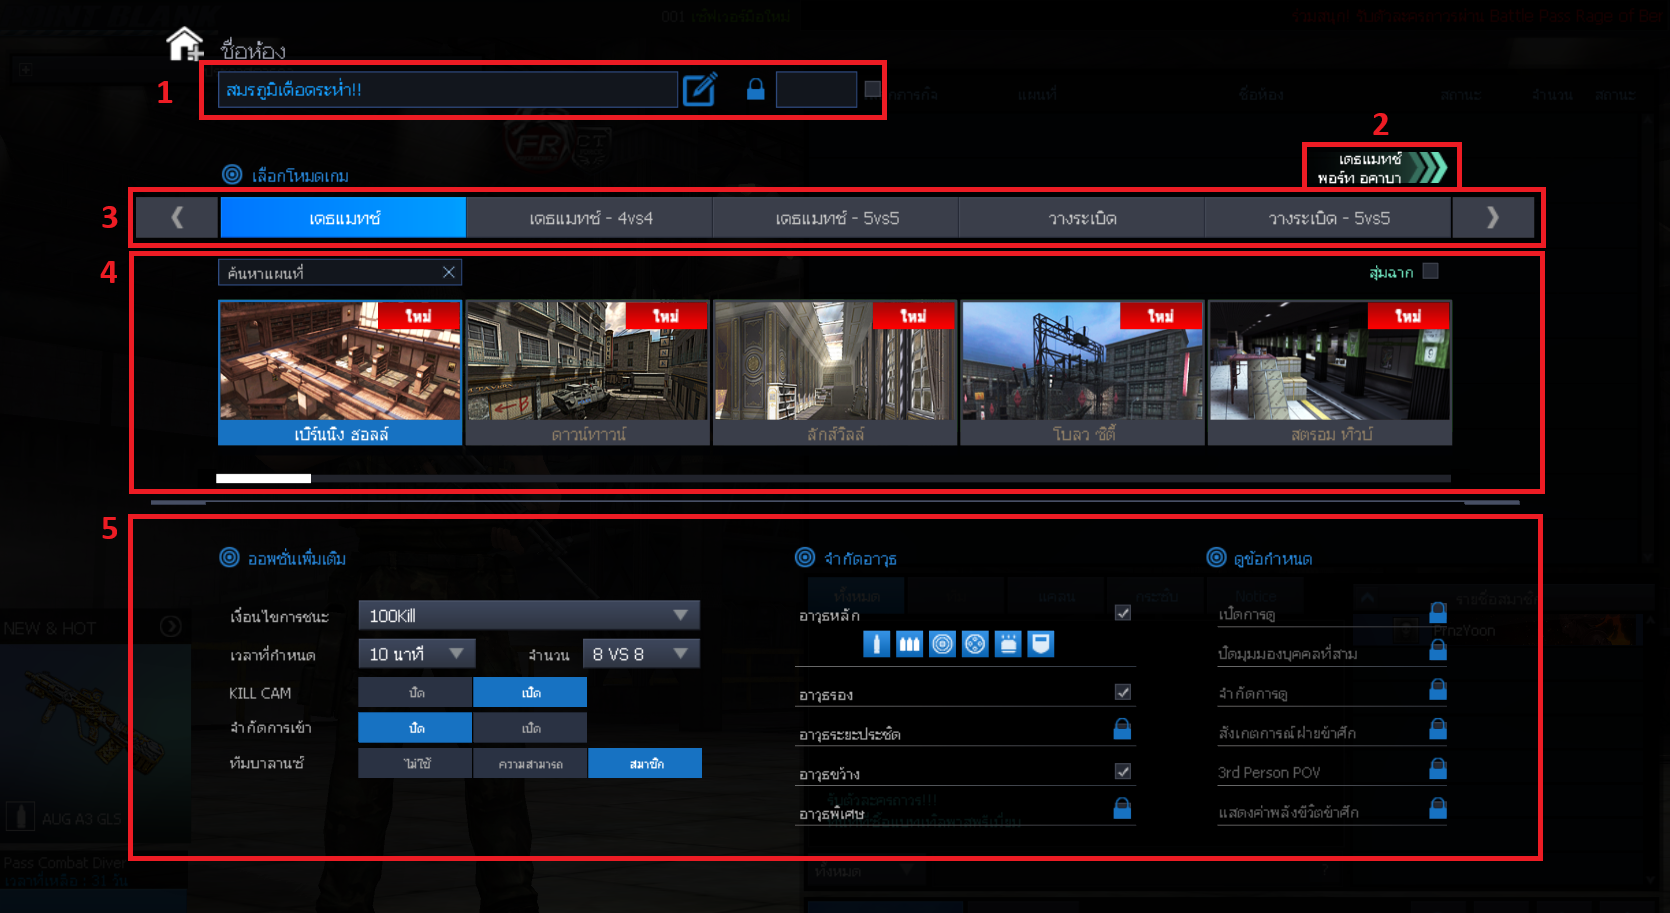Click the lock beside จำกัดการดู
Screen dimensions: 1670x913
pyautogui.click(x=1438, y=689)
